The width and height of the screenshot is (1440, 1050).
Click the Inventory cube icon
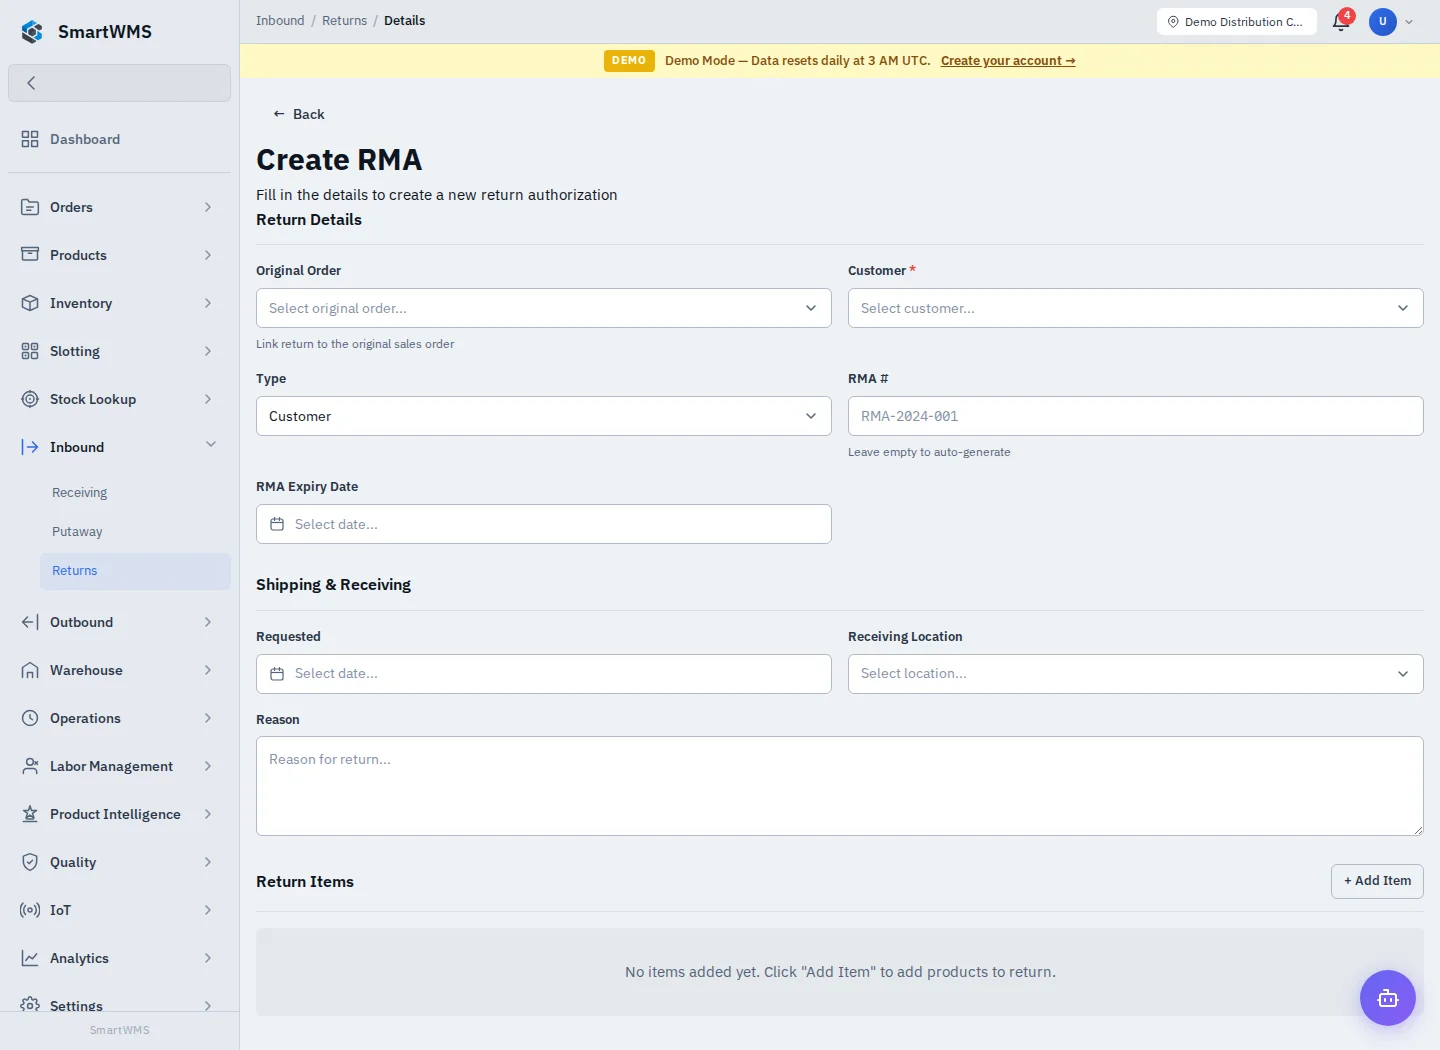[x=30, y=303]
